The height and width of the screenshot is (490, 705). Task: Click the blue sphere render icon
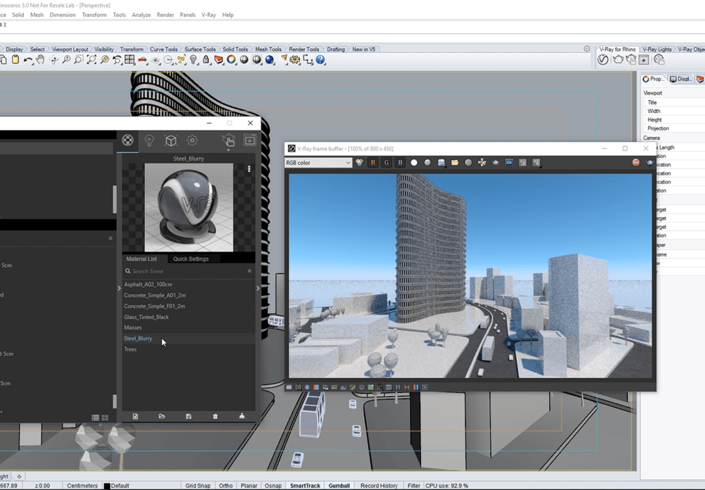(269, 60)
